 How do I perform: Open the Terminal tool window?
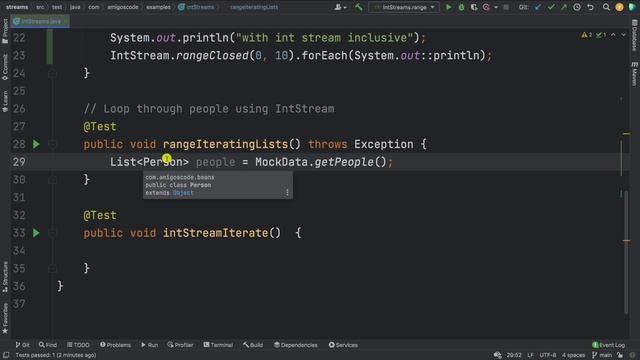tap(218, 345)
